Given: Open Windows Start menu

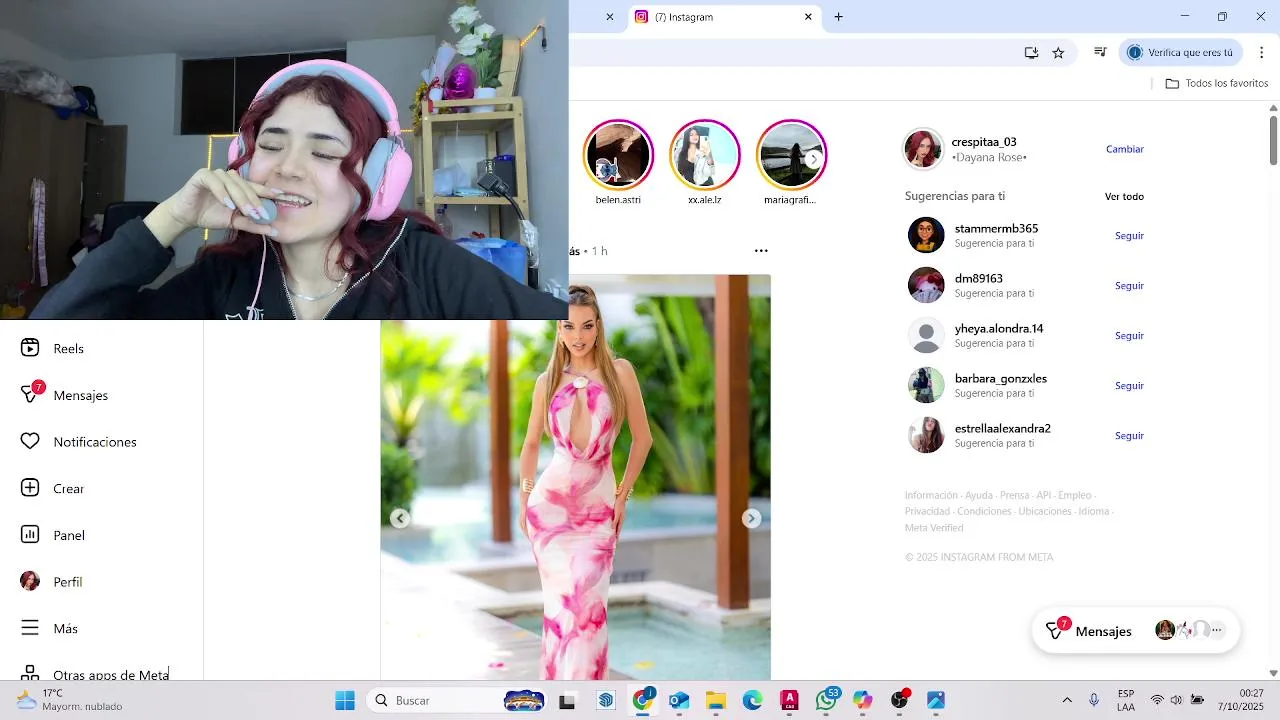Looking at the screenshot, I should point(345,700).
